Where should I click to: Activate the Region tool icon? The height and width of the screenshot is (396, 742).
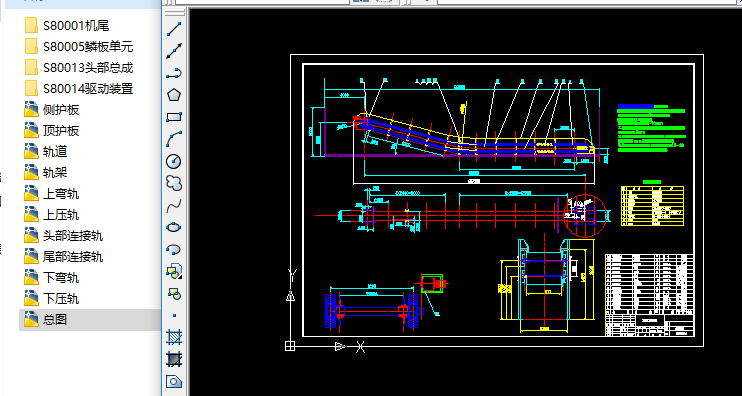(x=175, y=381)
